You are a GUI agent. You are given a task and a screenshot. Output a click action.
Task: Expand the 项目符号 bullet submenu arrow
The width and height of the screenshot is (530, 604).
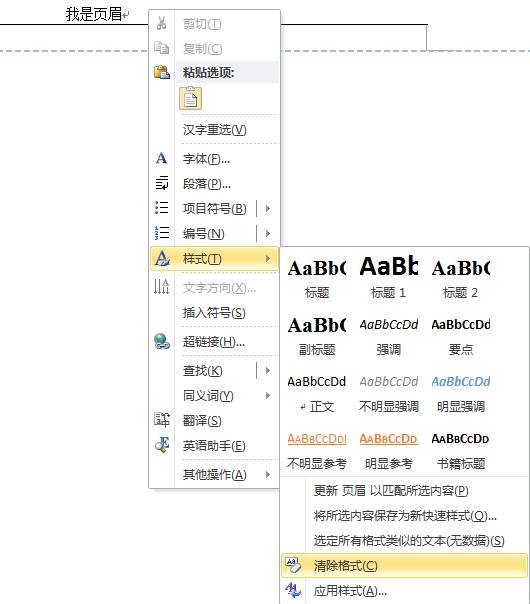(268, 208)
